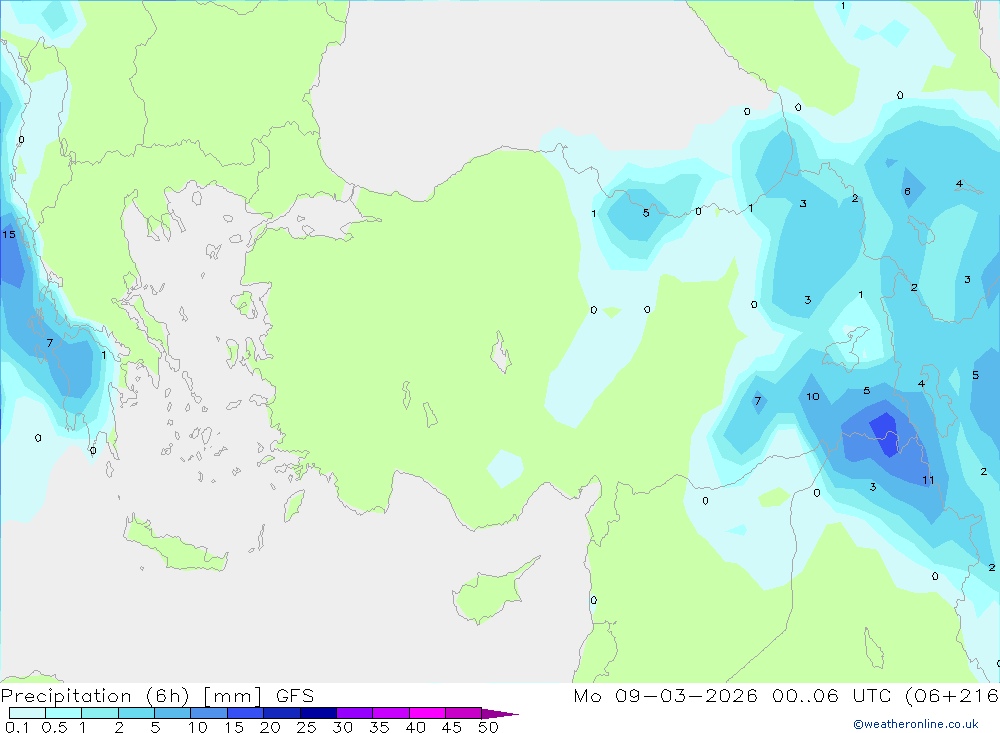Click the 40–45 mm magenta legend box
1000x733 pixels.
pos(427,713)
